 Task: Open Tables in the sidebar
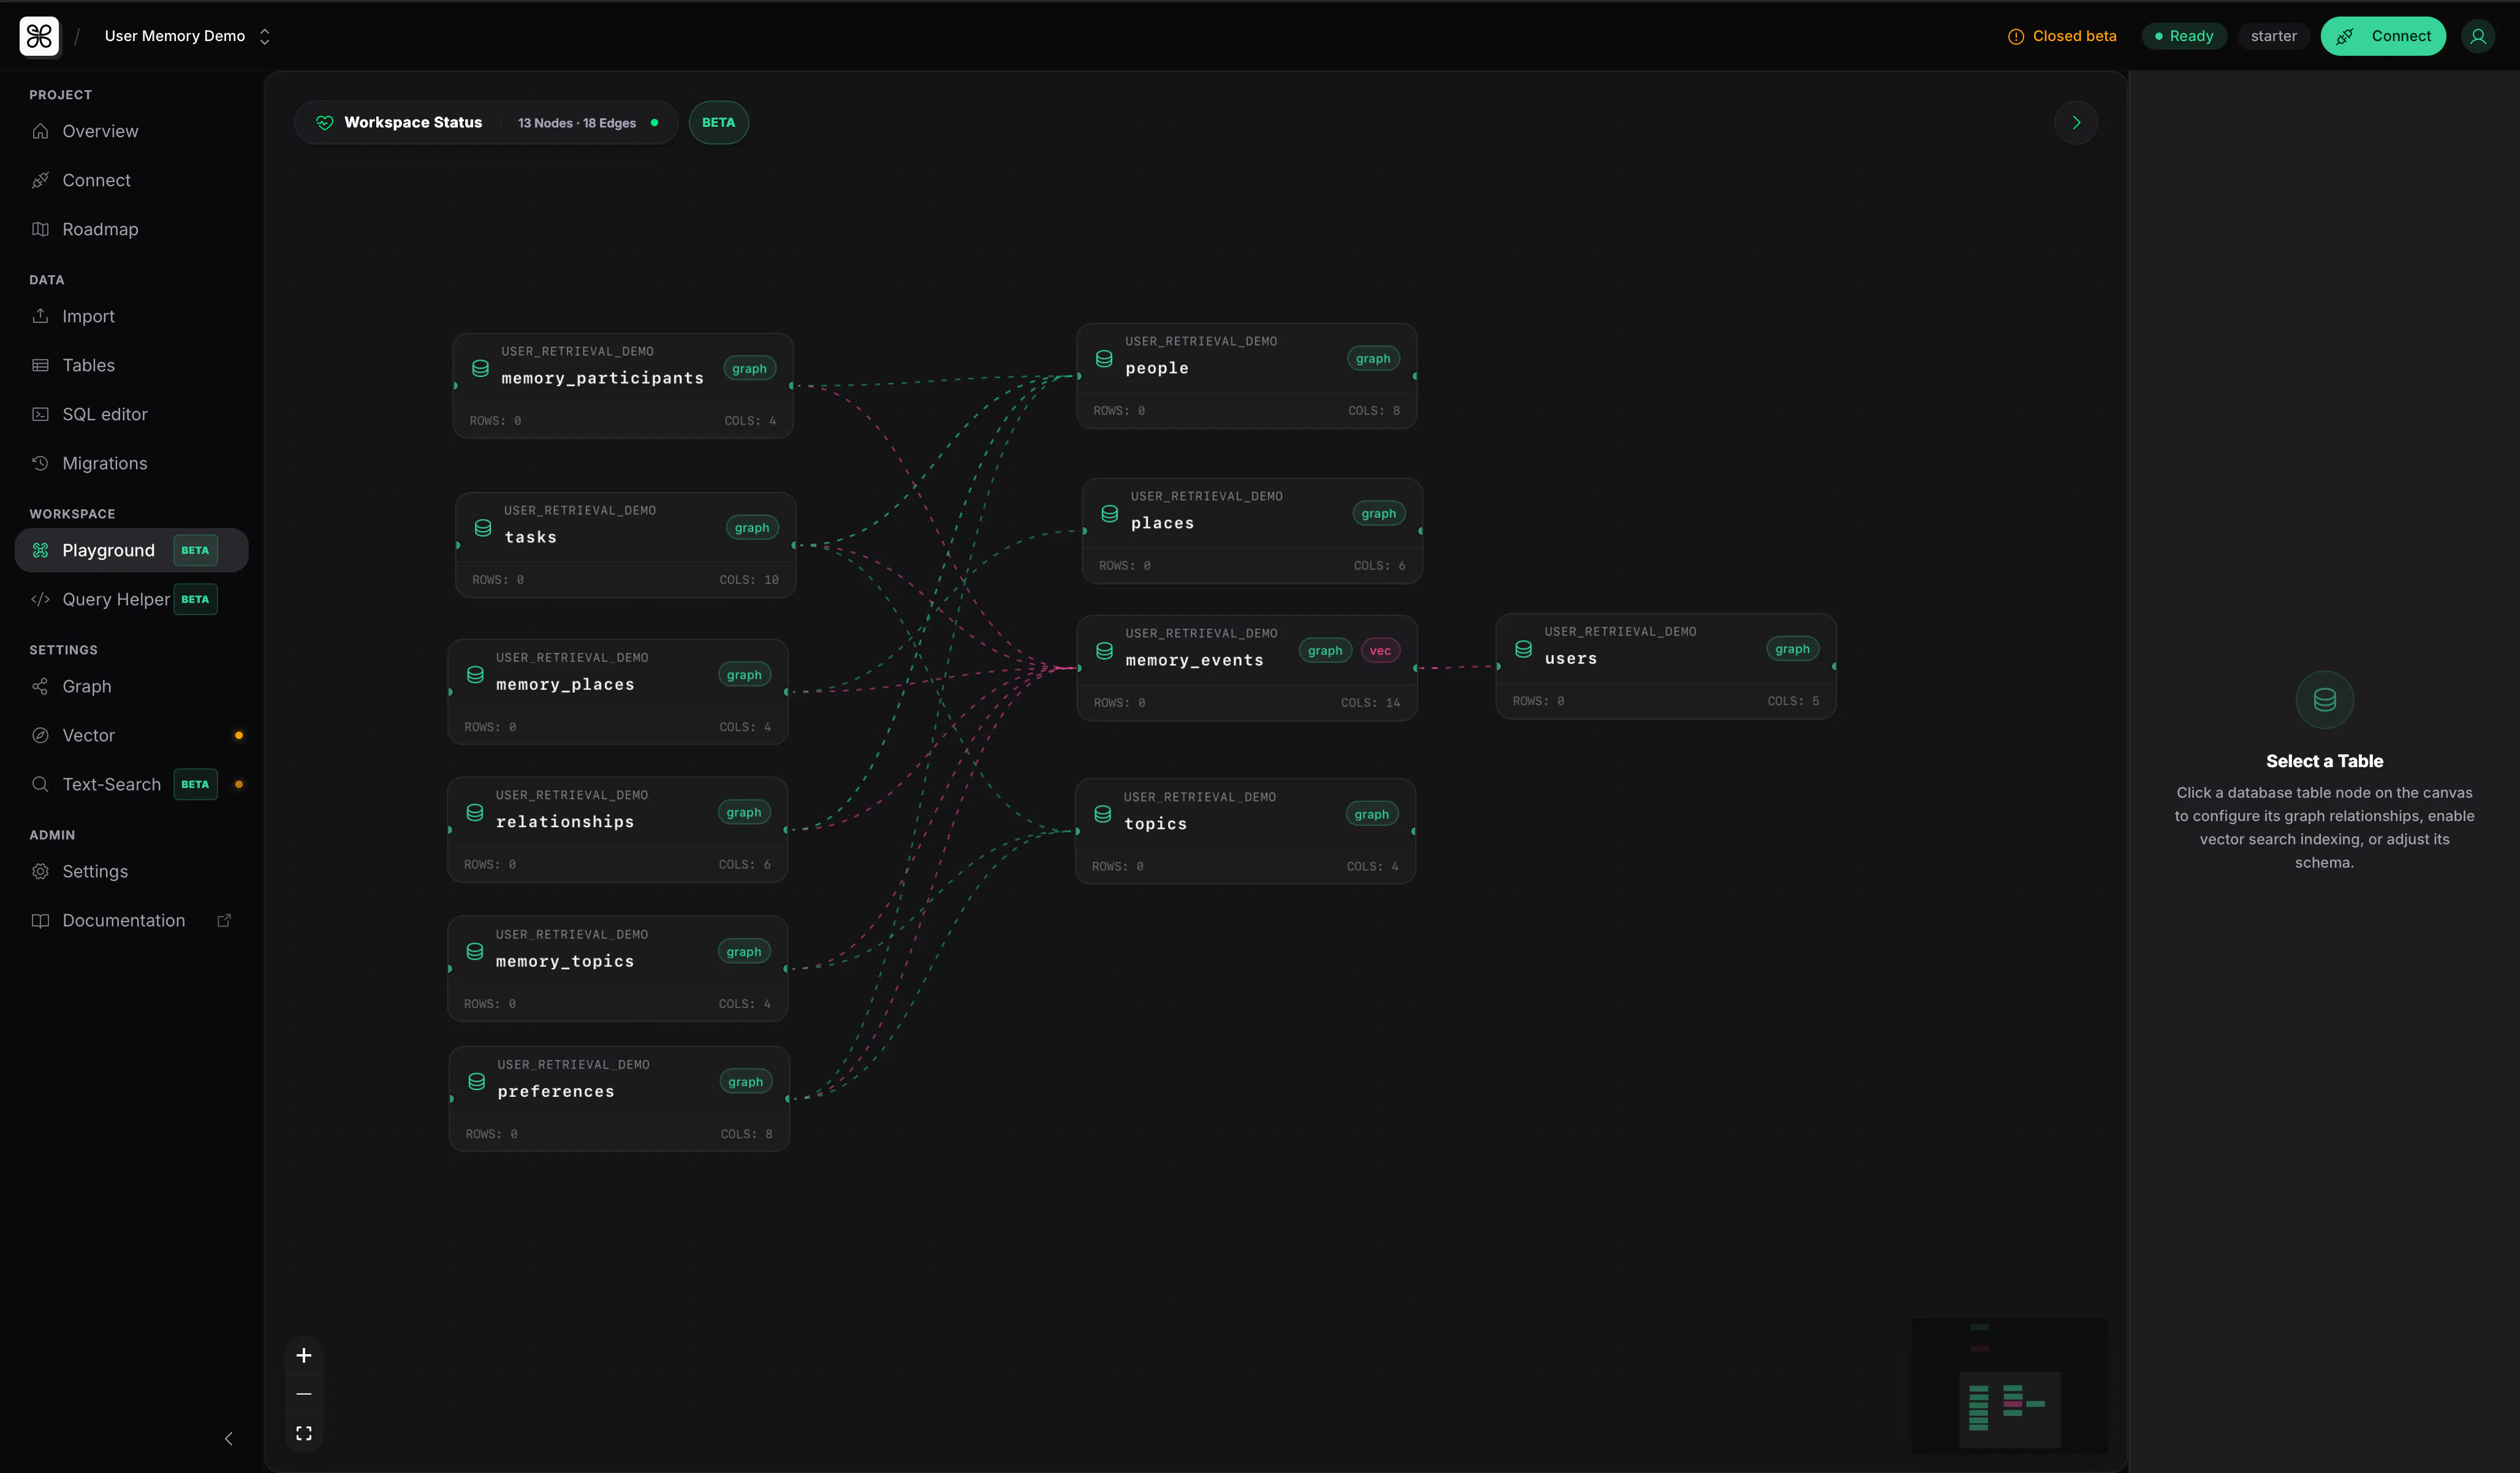132,365
